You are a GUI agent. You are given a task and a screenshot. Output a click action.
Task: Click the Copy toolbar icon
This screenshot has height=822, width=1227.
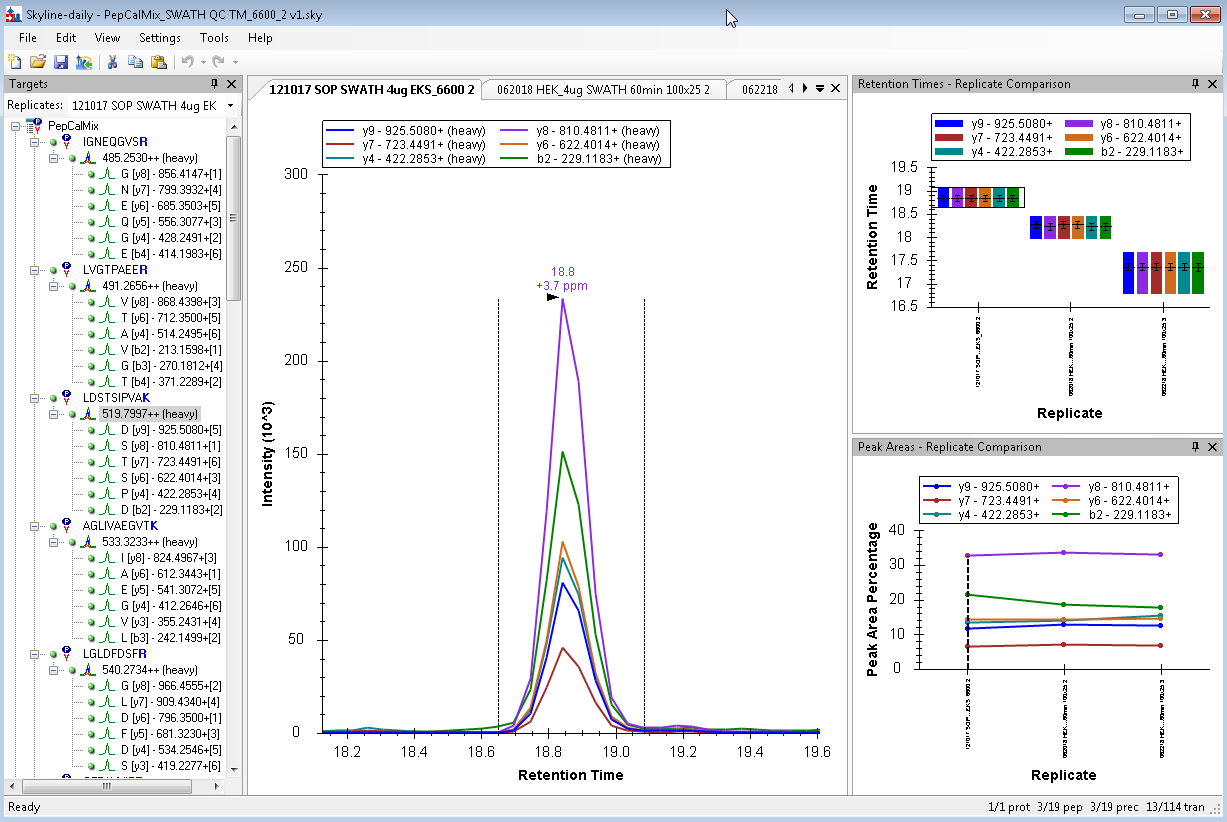tap(136, 62)
